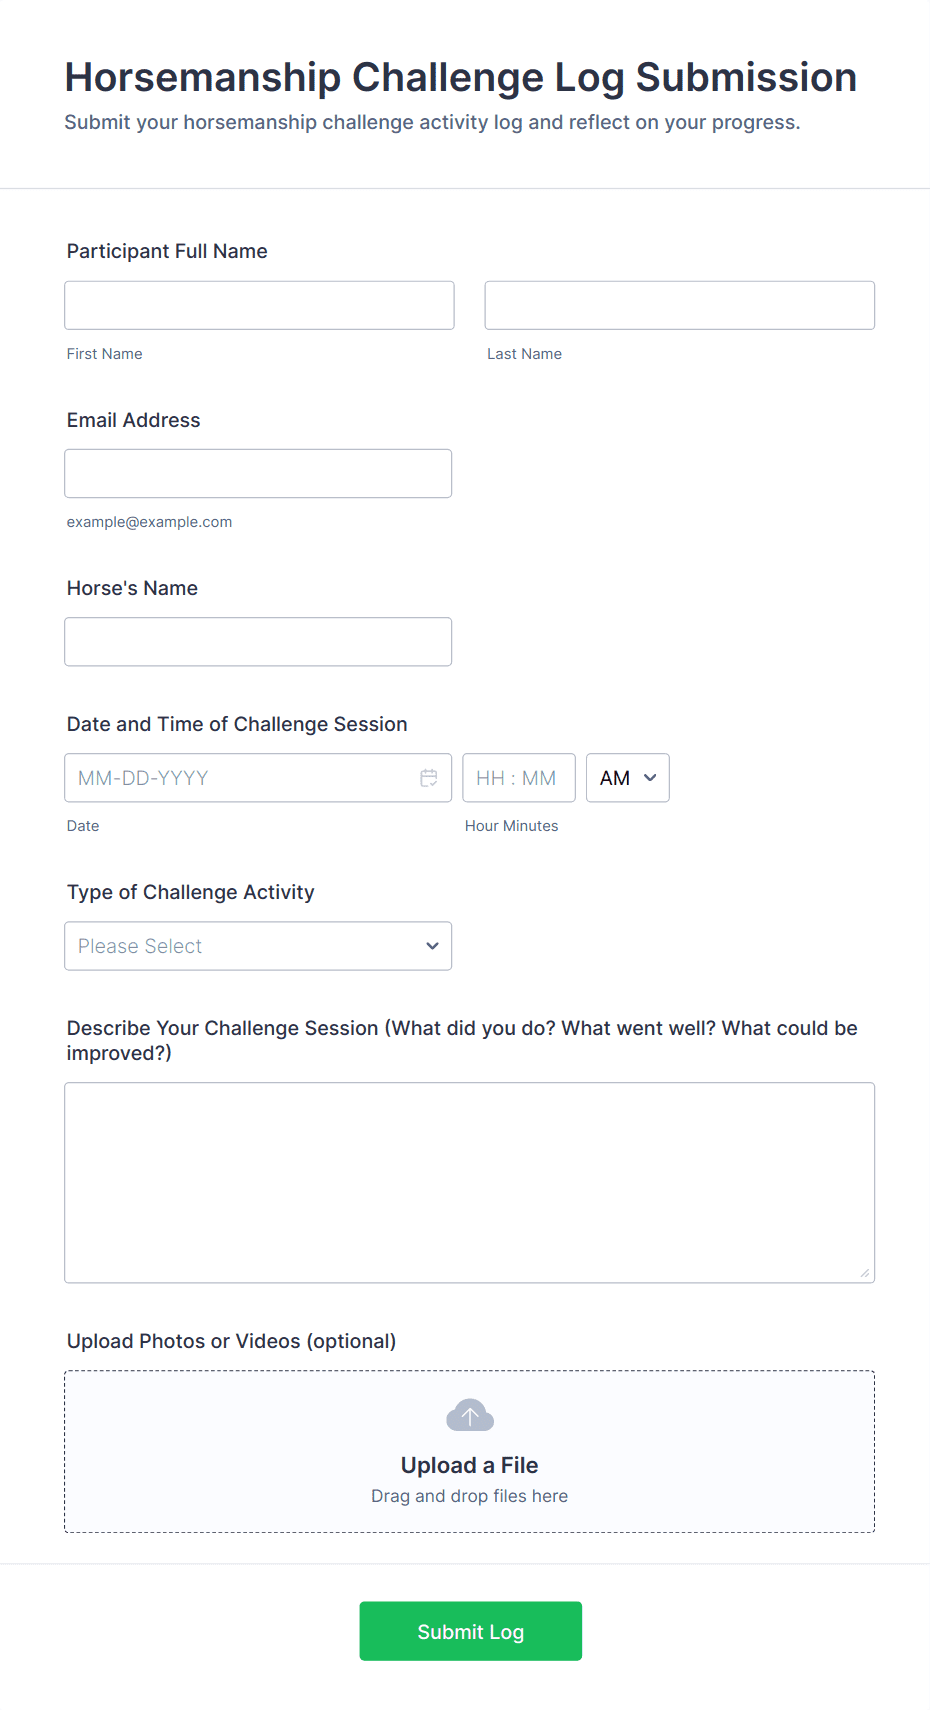
Task: Click the Participant Full Name label
Action: coord(167,251)
